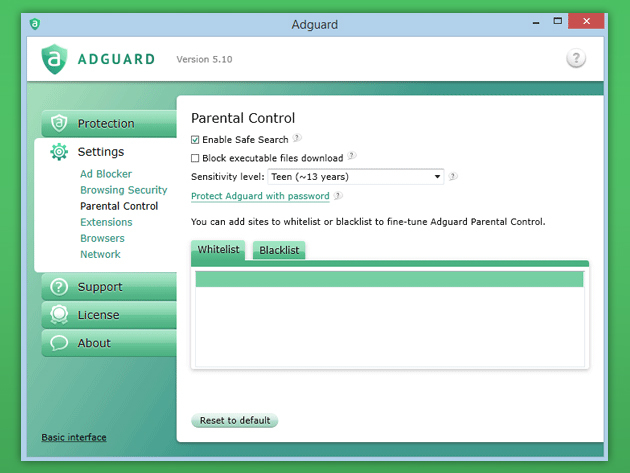630x473 pixels.
Task: Minimize the Adguard window
Action: (x=536, y=23)
